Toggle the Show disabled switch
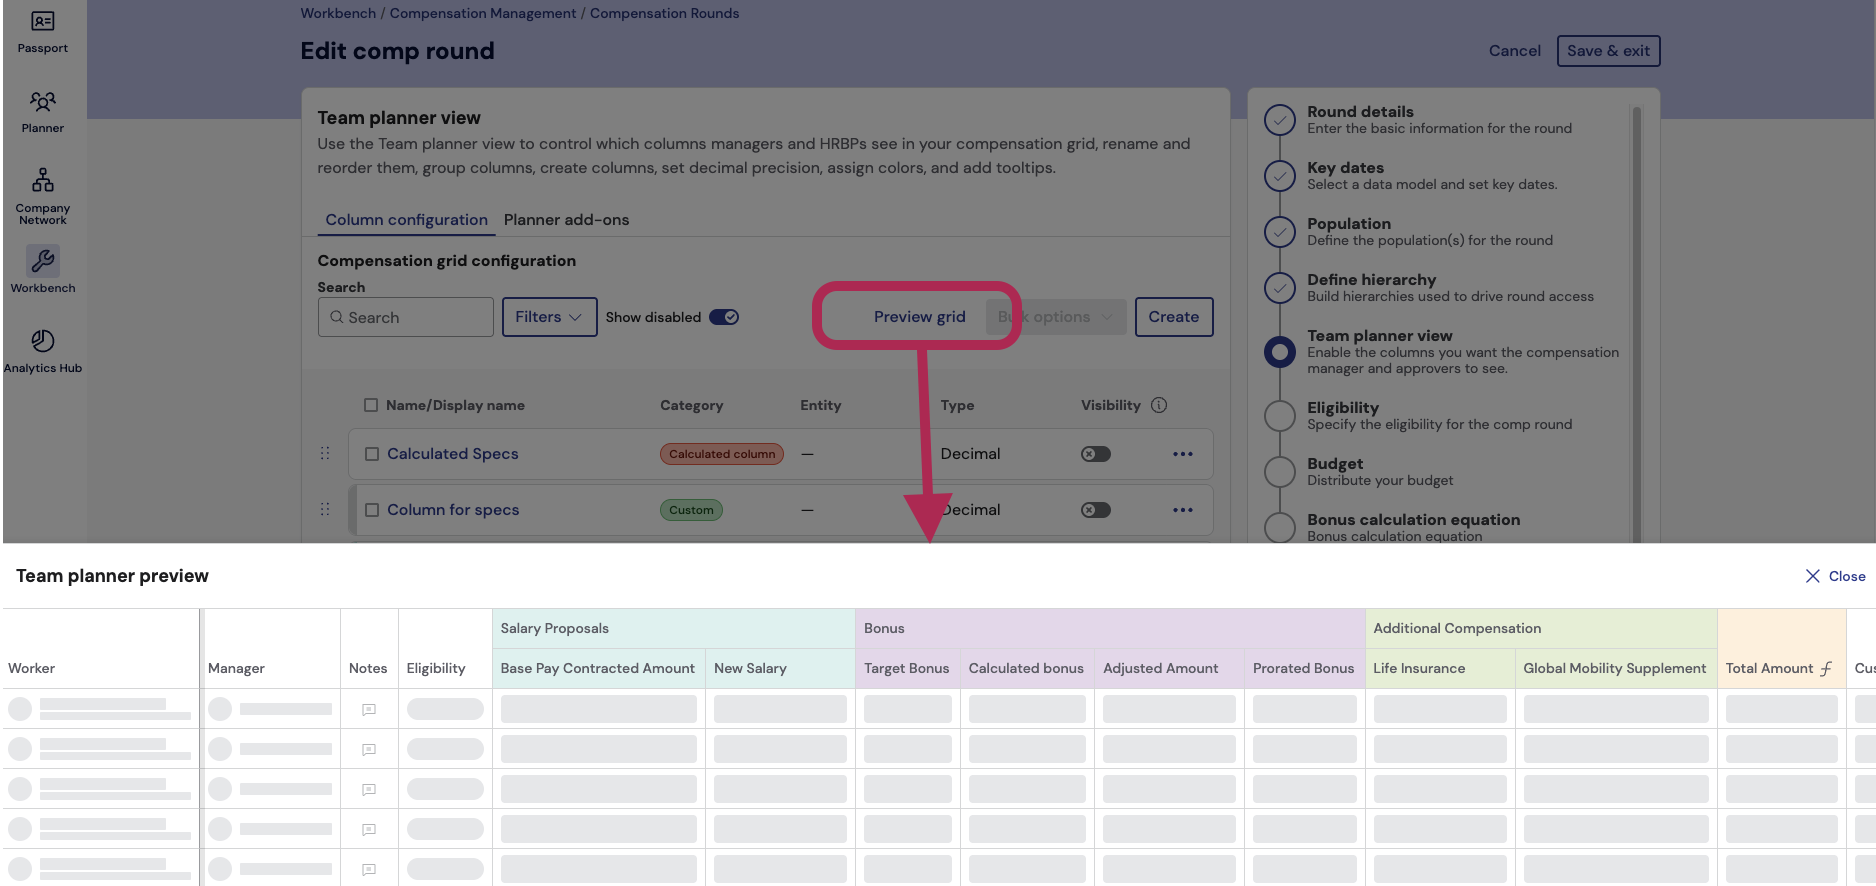Screen dimensions: 1876x886 click(723, 317)
